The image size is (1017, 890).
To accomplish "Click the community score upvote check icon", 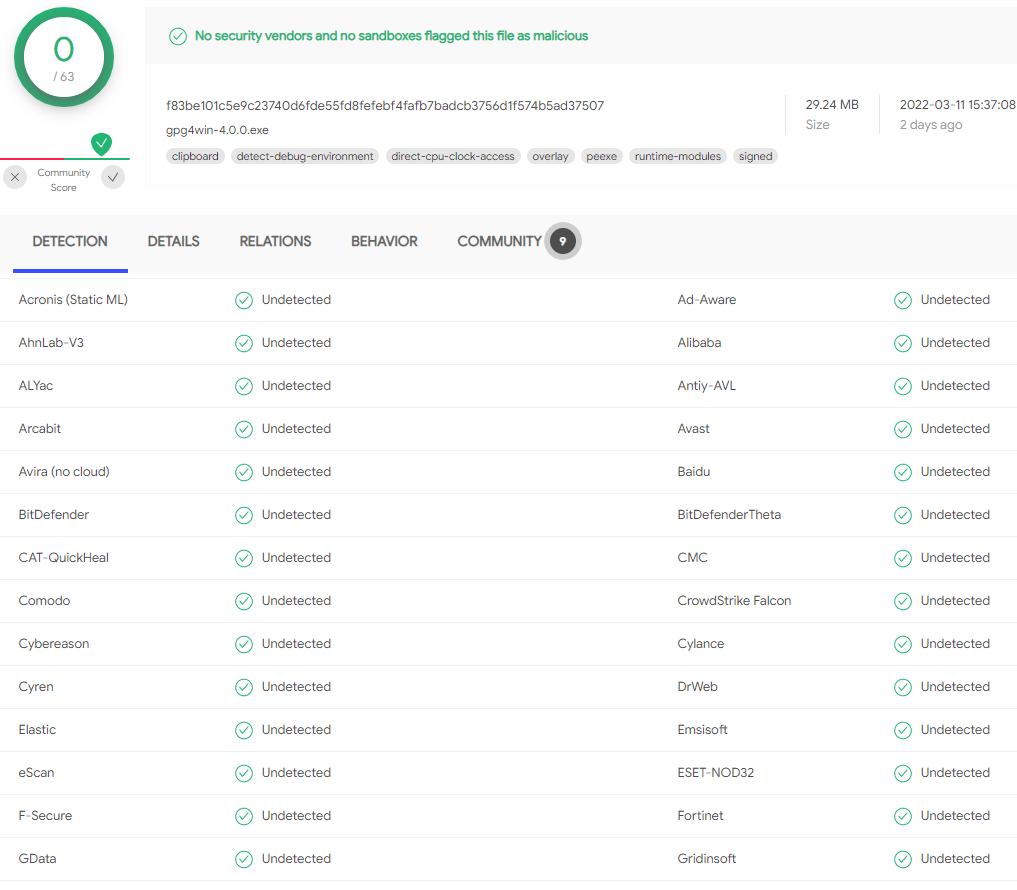I will pos(113,177).
